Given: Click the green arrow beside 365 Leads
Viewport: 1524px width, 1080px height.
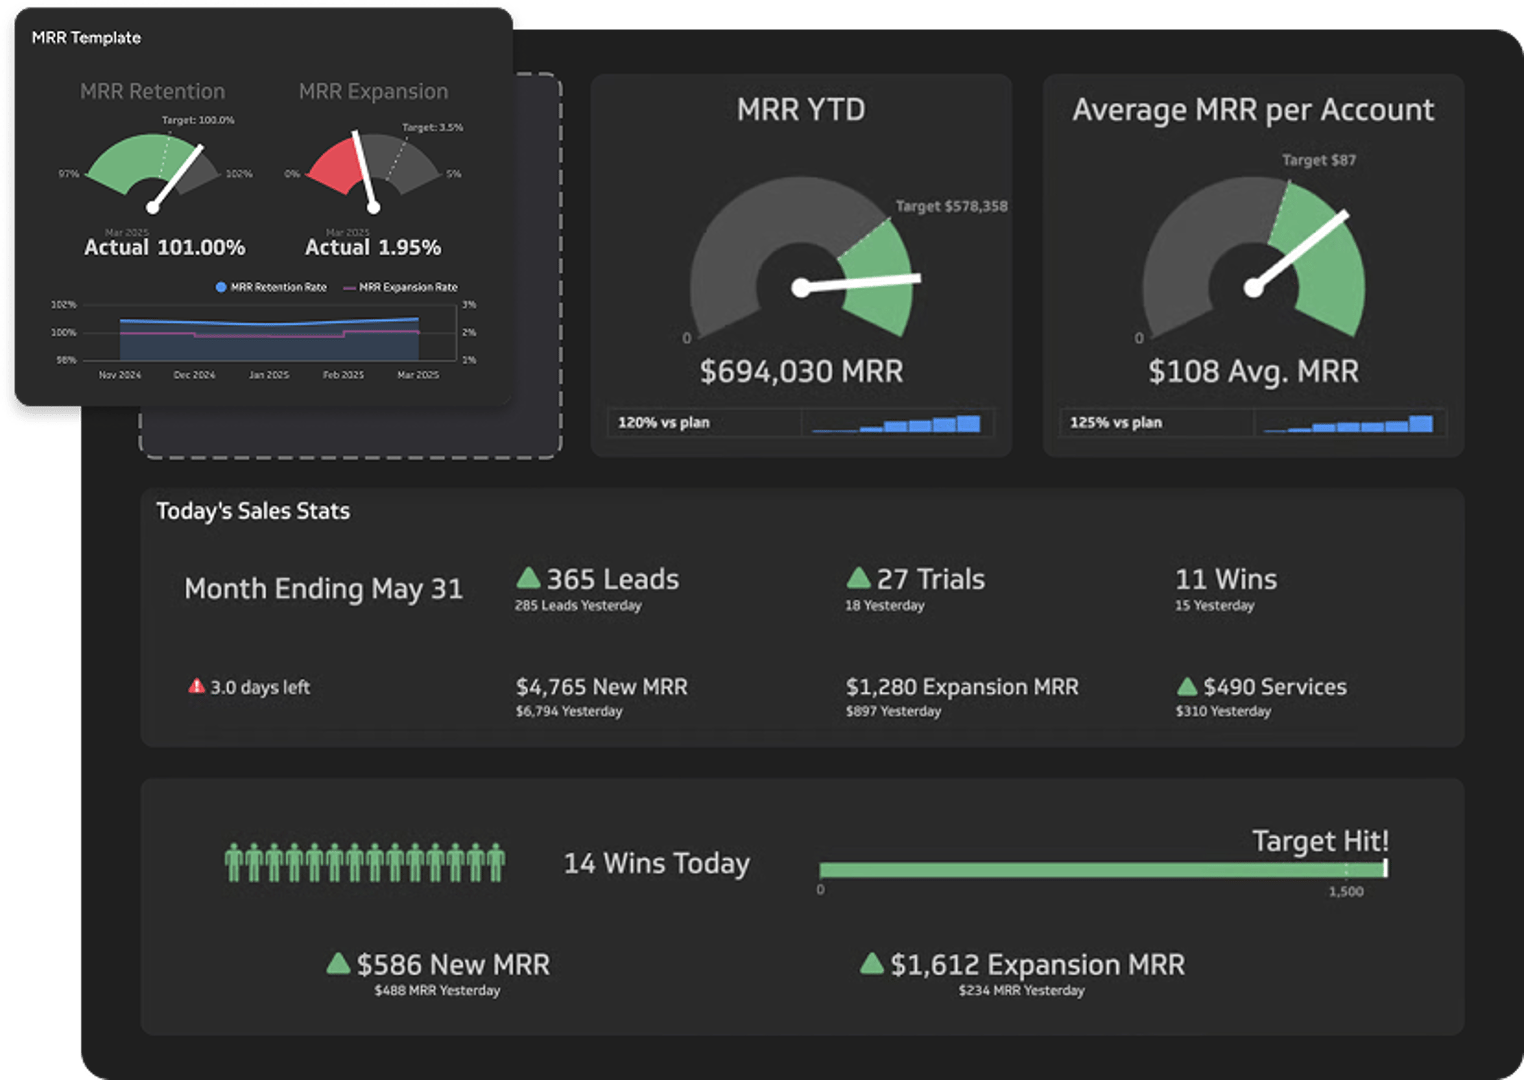Looking at the screenshot, I should coord(528,578).
